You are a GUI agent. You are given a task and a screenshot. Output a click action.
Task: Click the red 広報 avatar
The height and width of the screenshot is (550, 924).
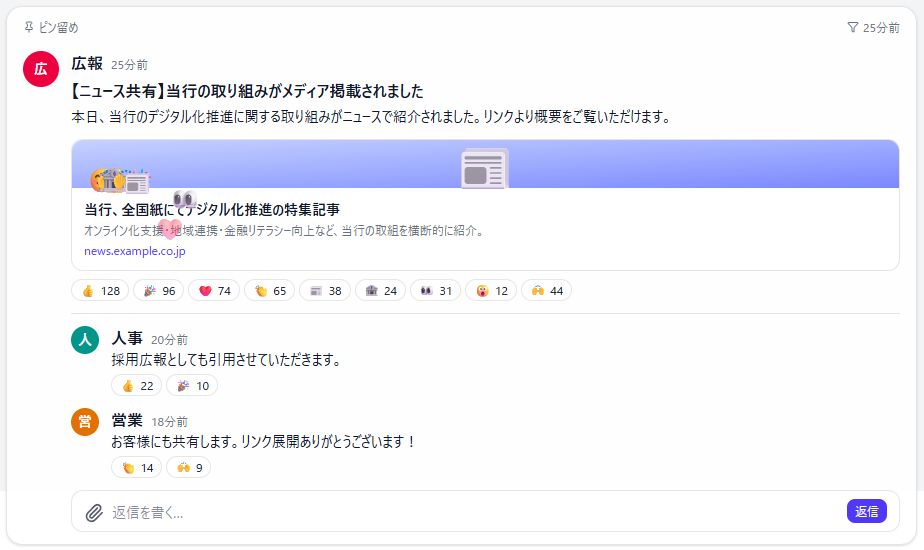(41, 69)
